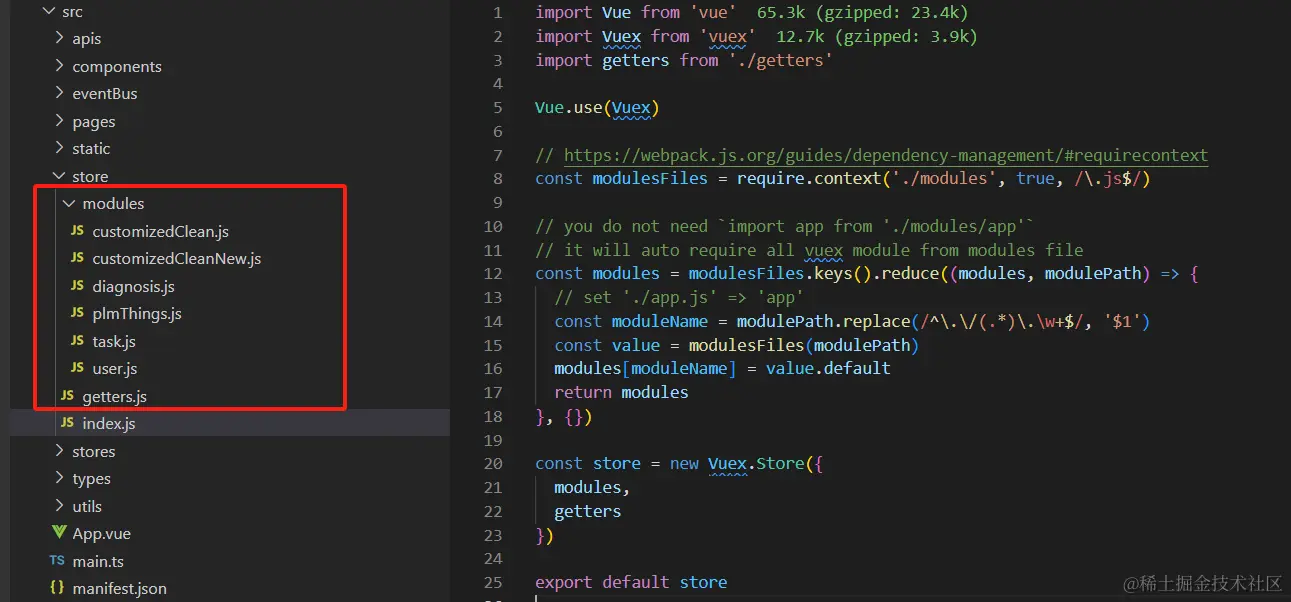Open diagnosis.js in explorer
Image resolution: width=1291 pixels, height=602 pixels.
(x=134, y=287)
